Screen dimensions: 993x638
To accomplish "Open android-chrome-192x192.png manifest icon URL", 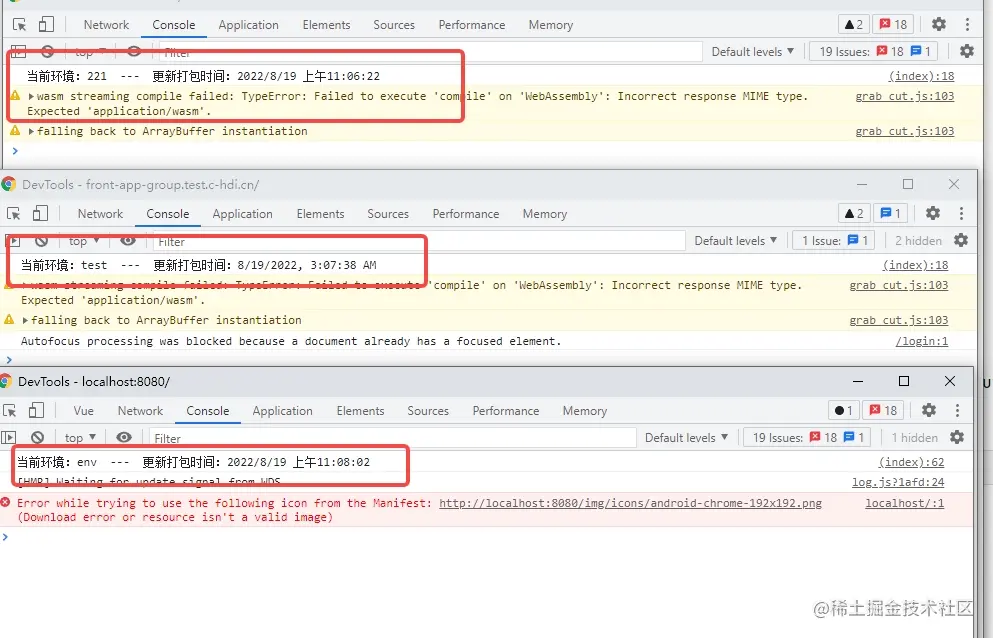I will 630,503.
